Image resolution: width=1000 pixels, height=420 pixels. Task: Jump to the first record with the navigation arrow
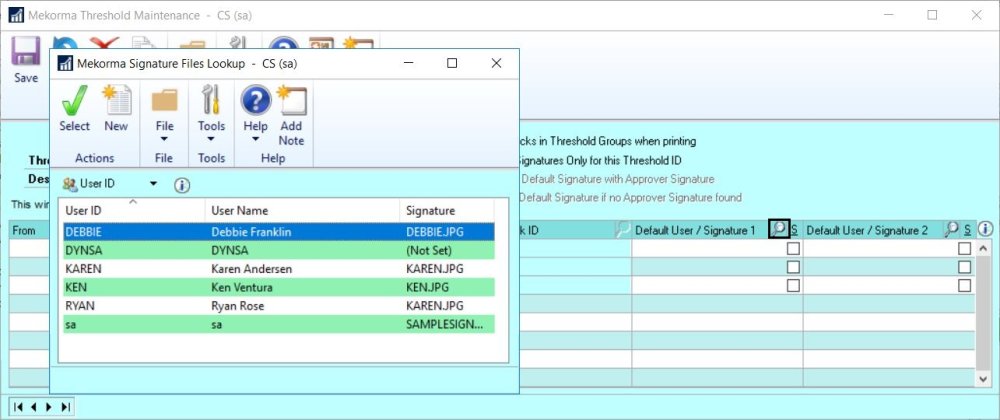[18, 407]
